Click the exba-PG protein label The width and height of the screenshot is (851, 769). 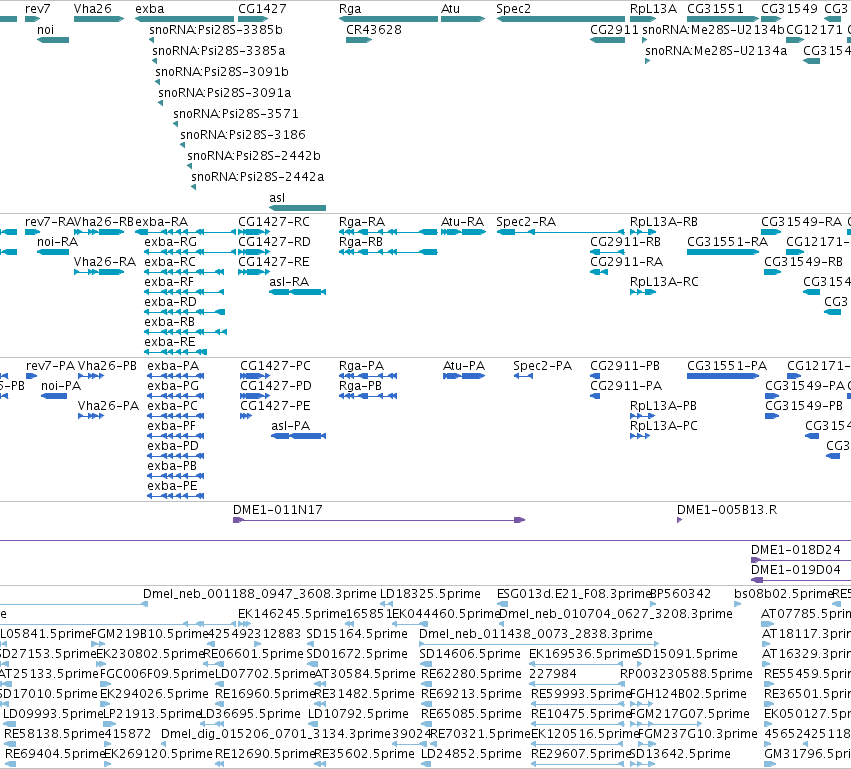tap(173, 386)
